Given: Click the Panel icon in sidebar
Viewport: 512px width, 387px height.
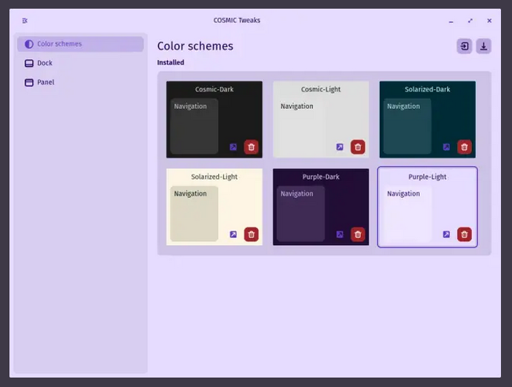Looking at the screenshot, I should [29, 82].
